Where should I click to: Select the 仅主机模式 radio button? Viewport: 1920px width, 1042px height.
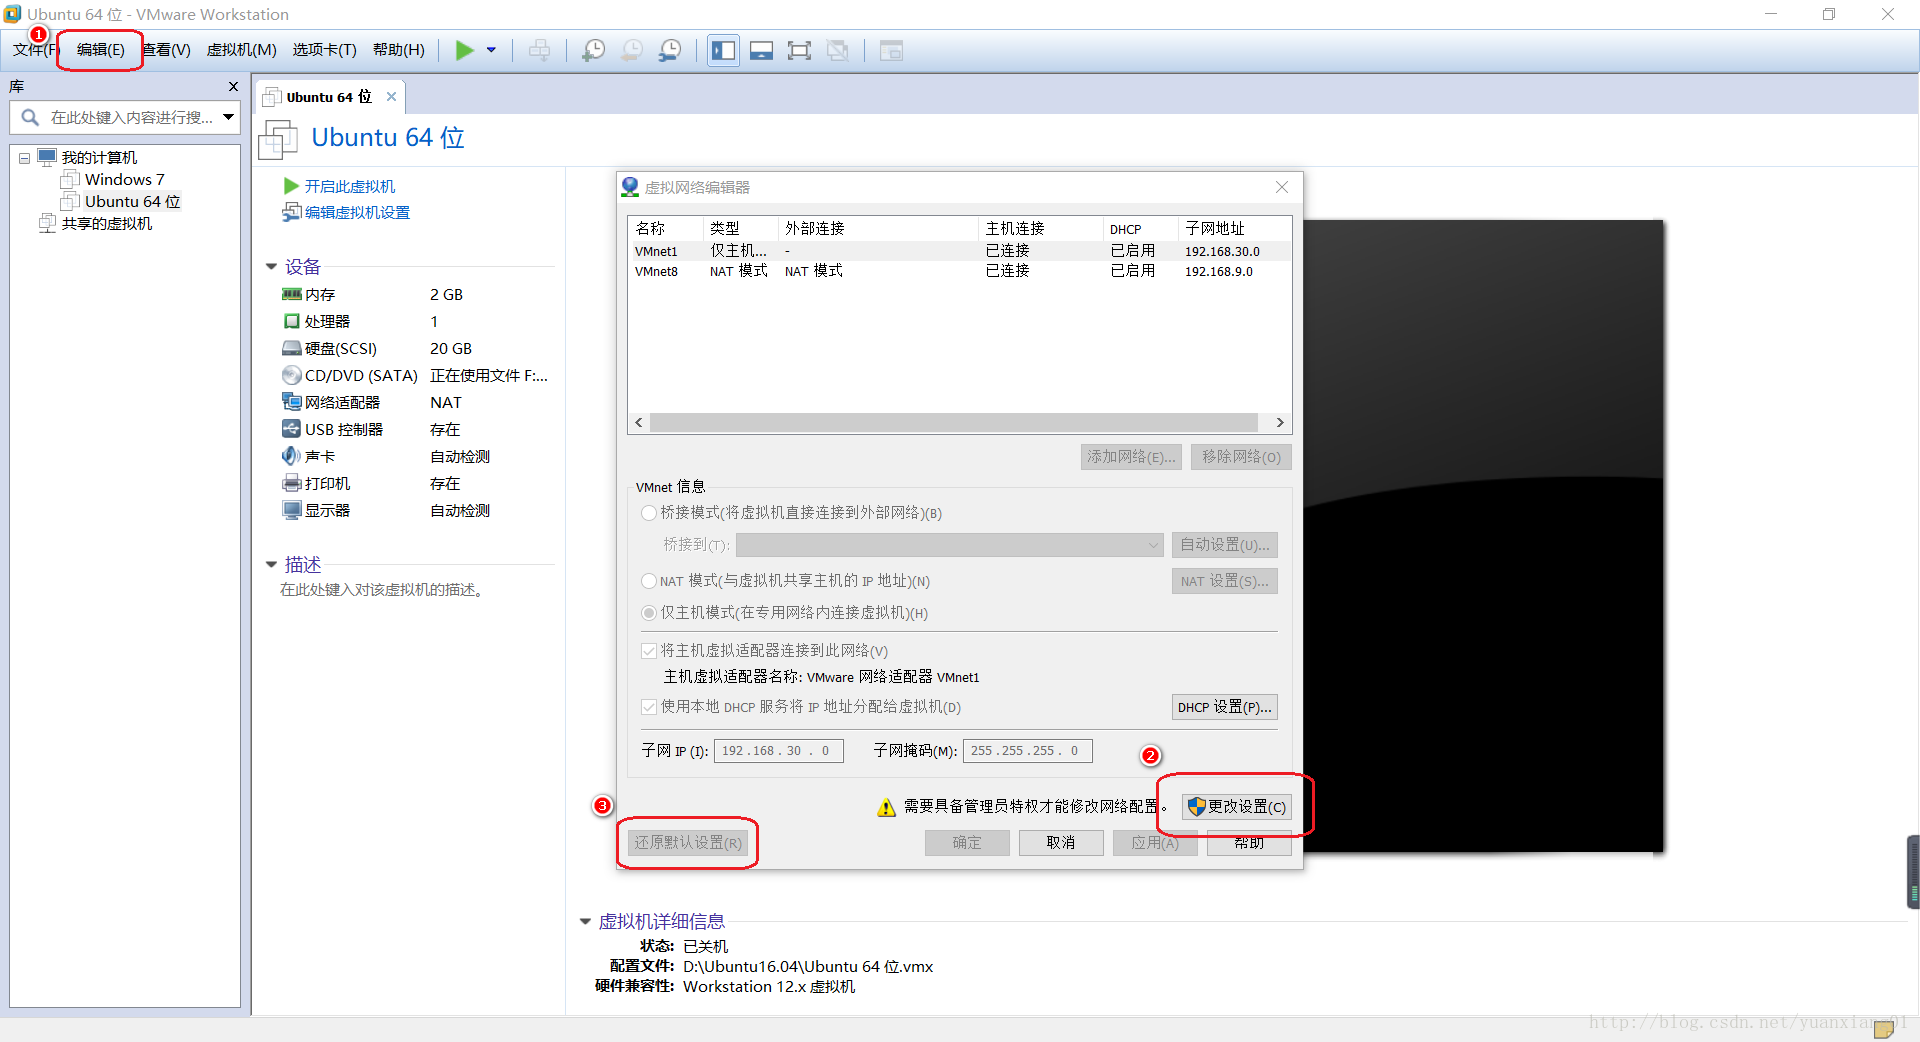(x=649, y=613)
